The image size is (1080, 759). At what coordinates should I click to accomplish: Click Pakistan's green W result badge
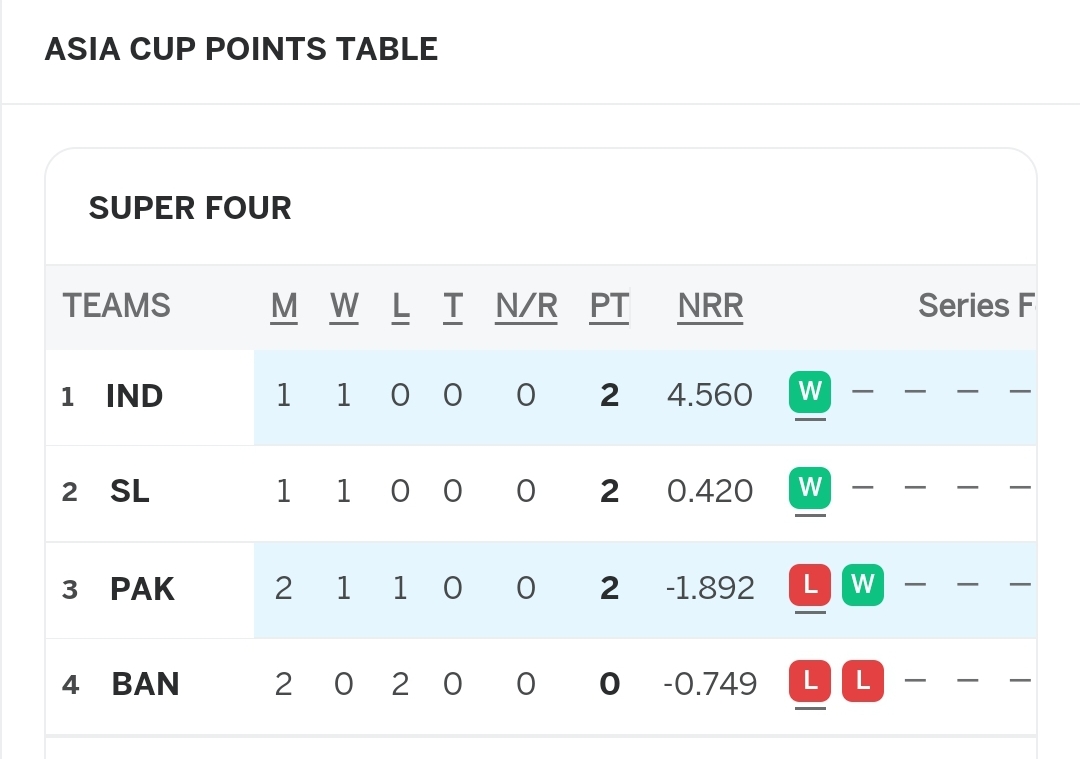862,585
